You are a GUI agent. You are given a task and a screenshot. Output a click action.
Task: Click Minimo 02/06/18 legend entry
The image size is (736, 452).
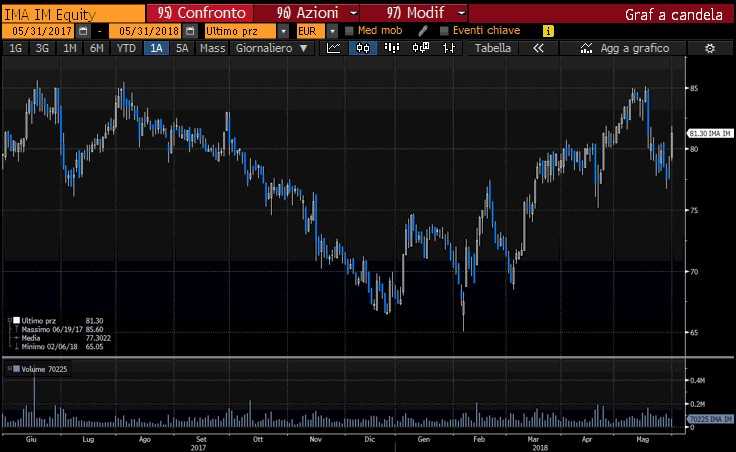pyautogui.click(x=62, y=346)
